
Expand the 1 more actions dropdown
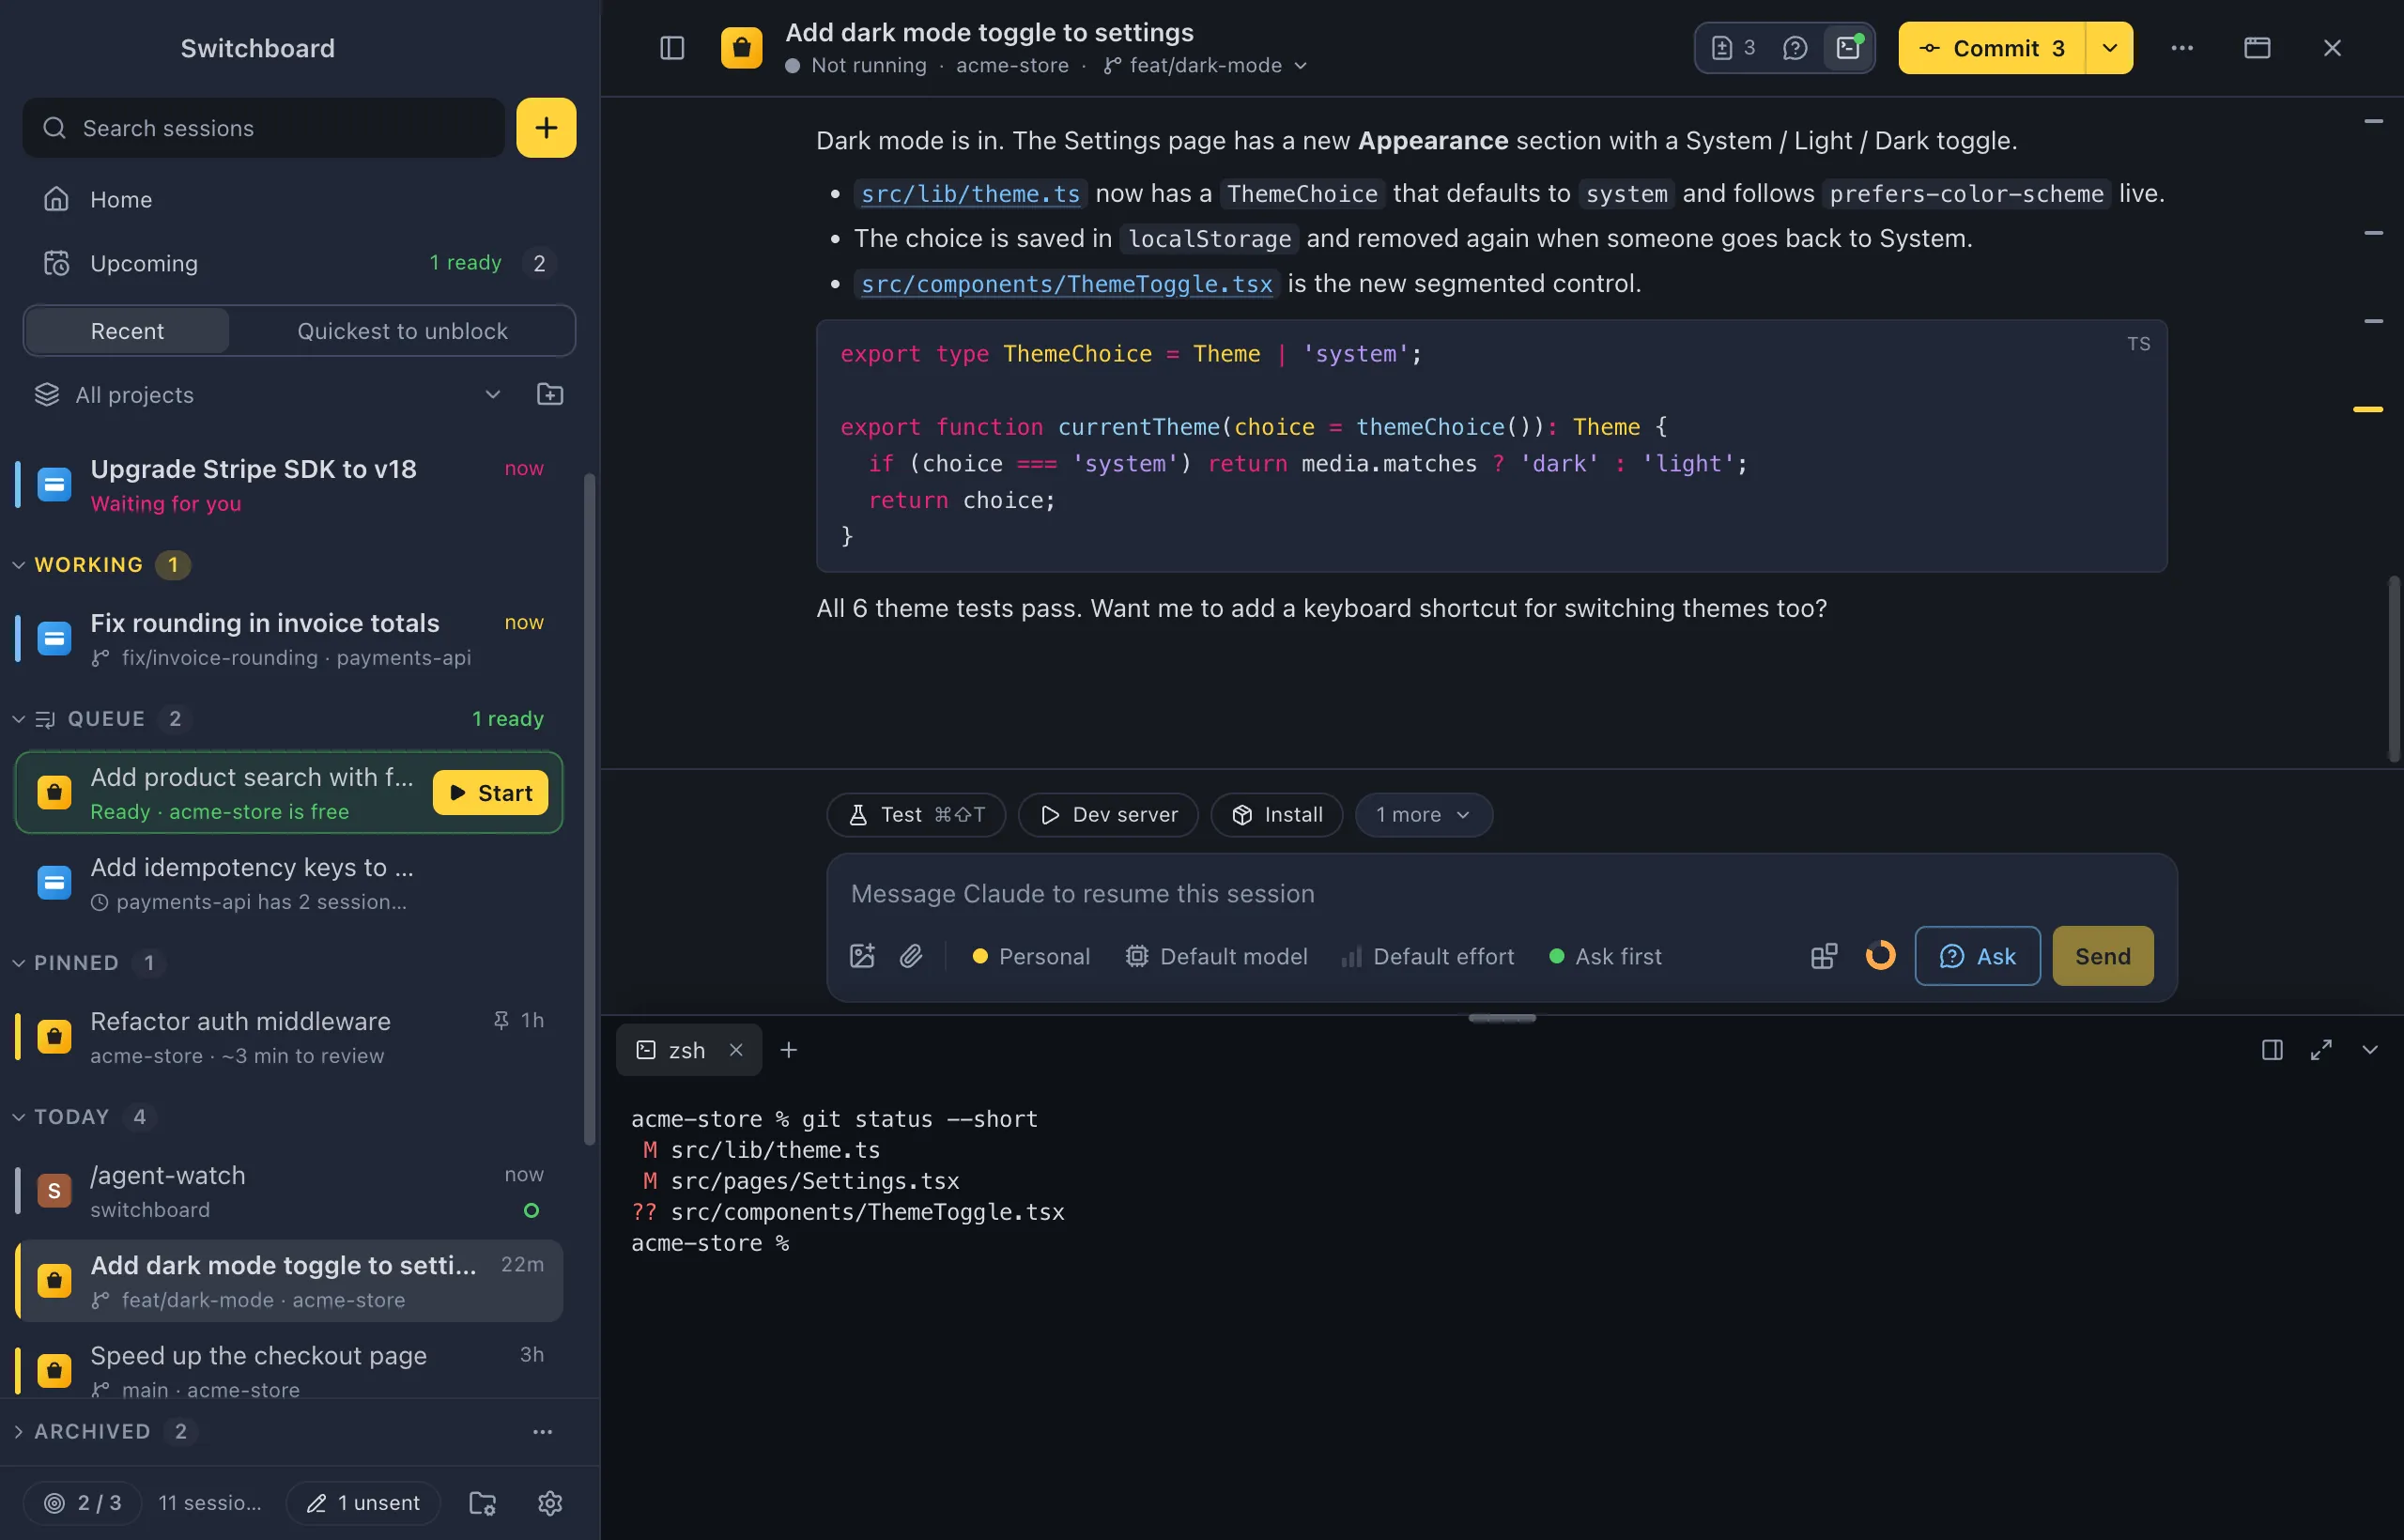click(1424, 815)
